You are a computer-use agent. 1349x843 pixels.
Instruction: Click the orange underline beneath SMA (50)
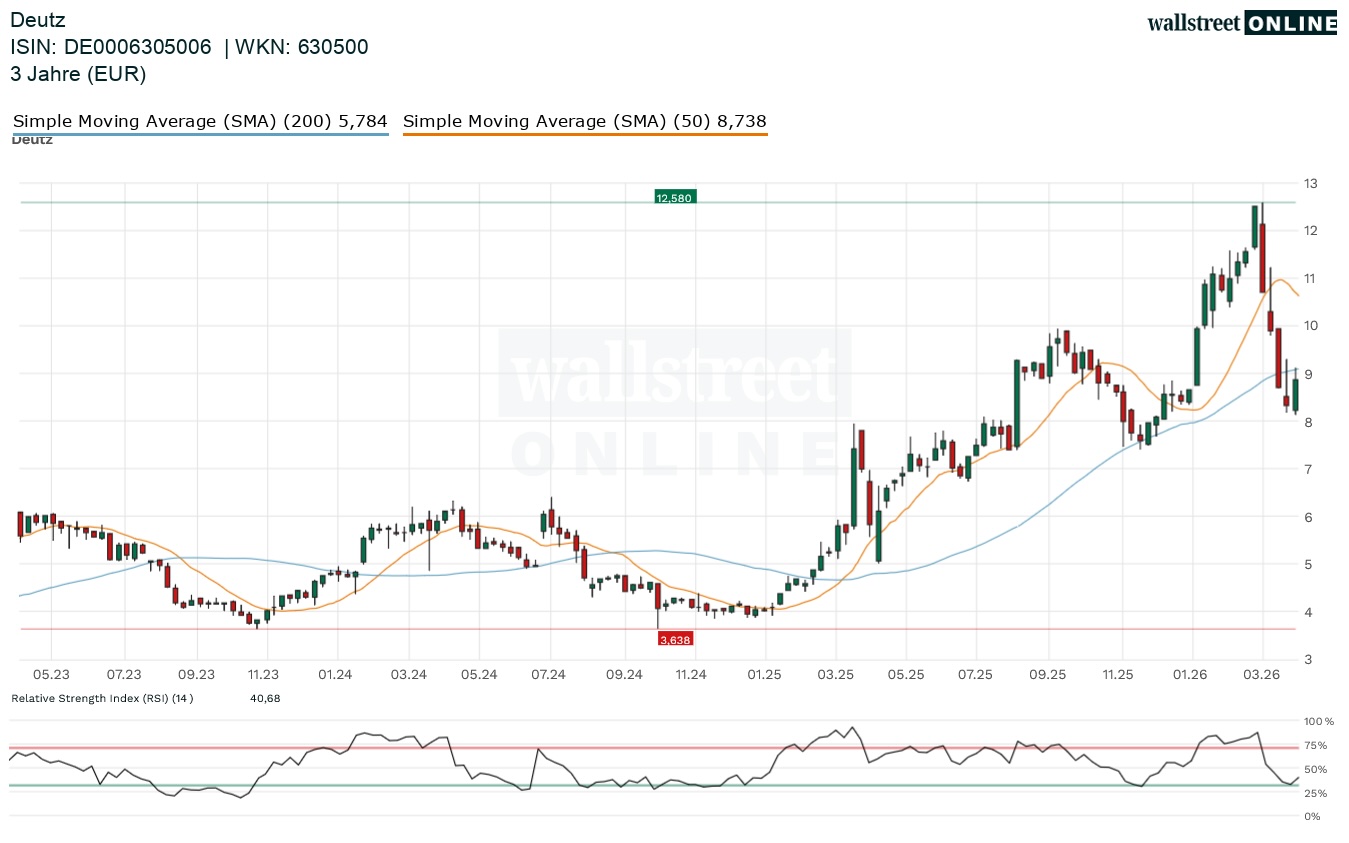click(584, 134)
